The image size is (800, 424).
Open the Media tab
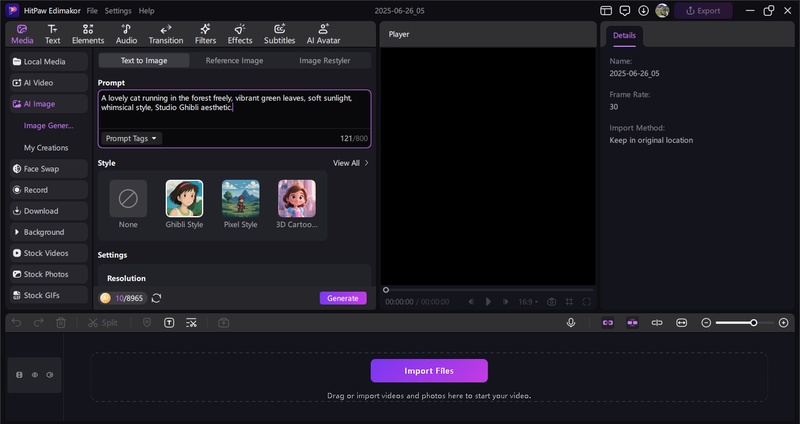[x=22, y=34]
